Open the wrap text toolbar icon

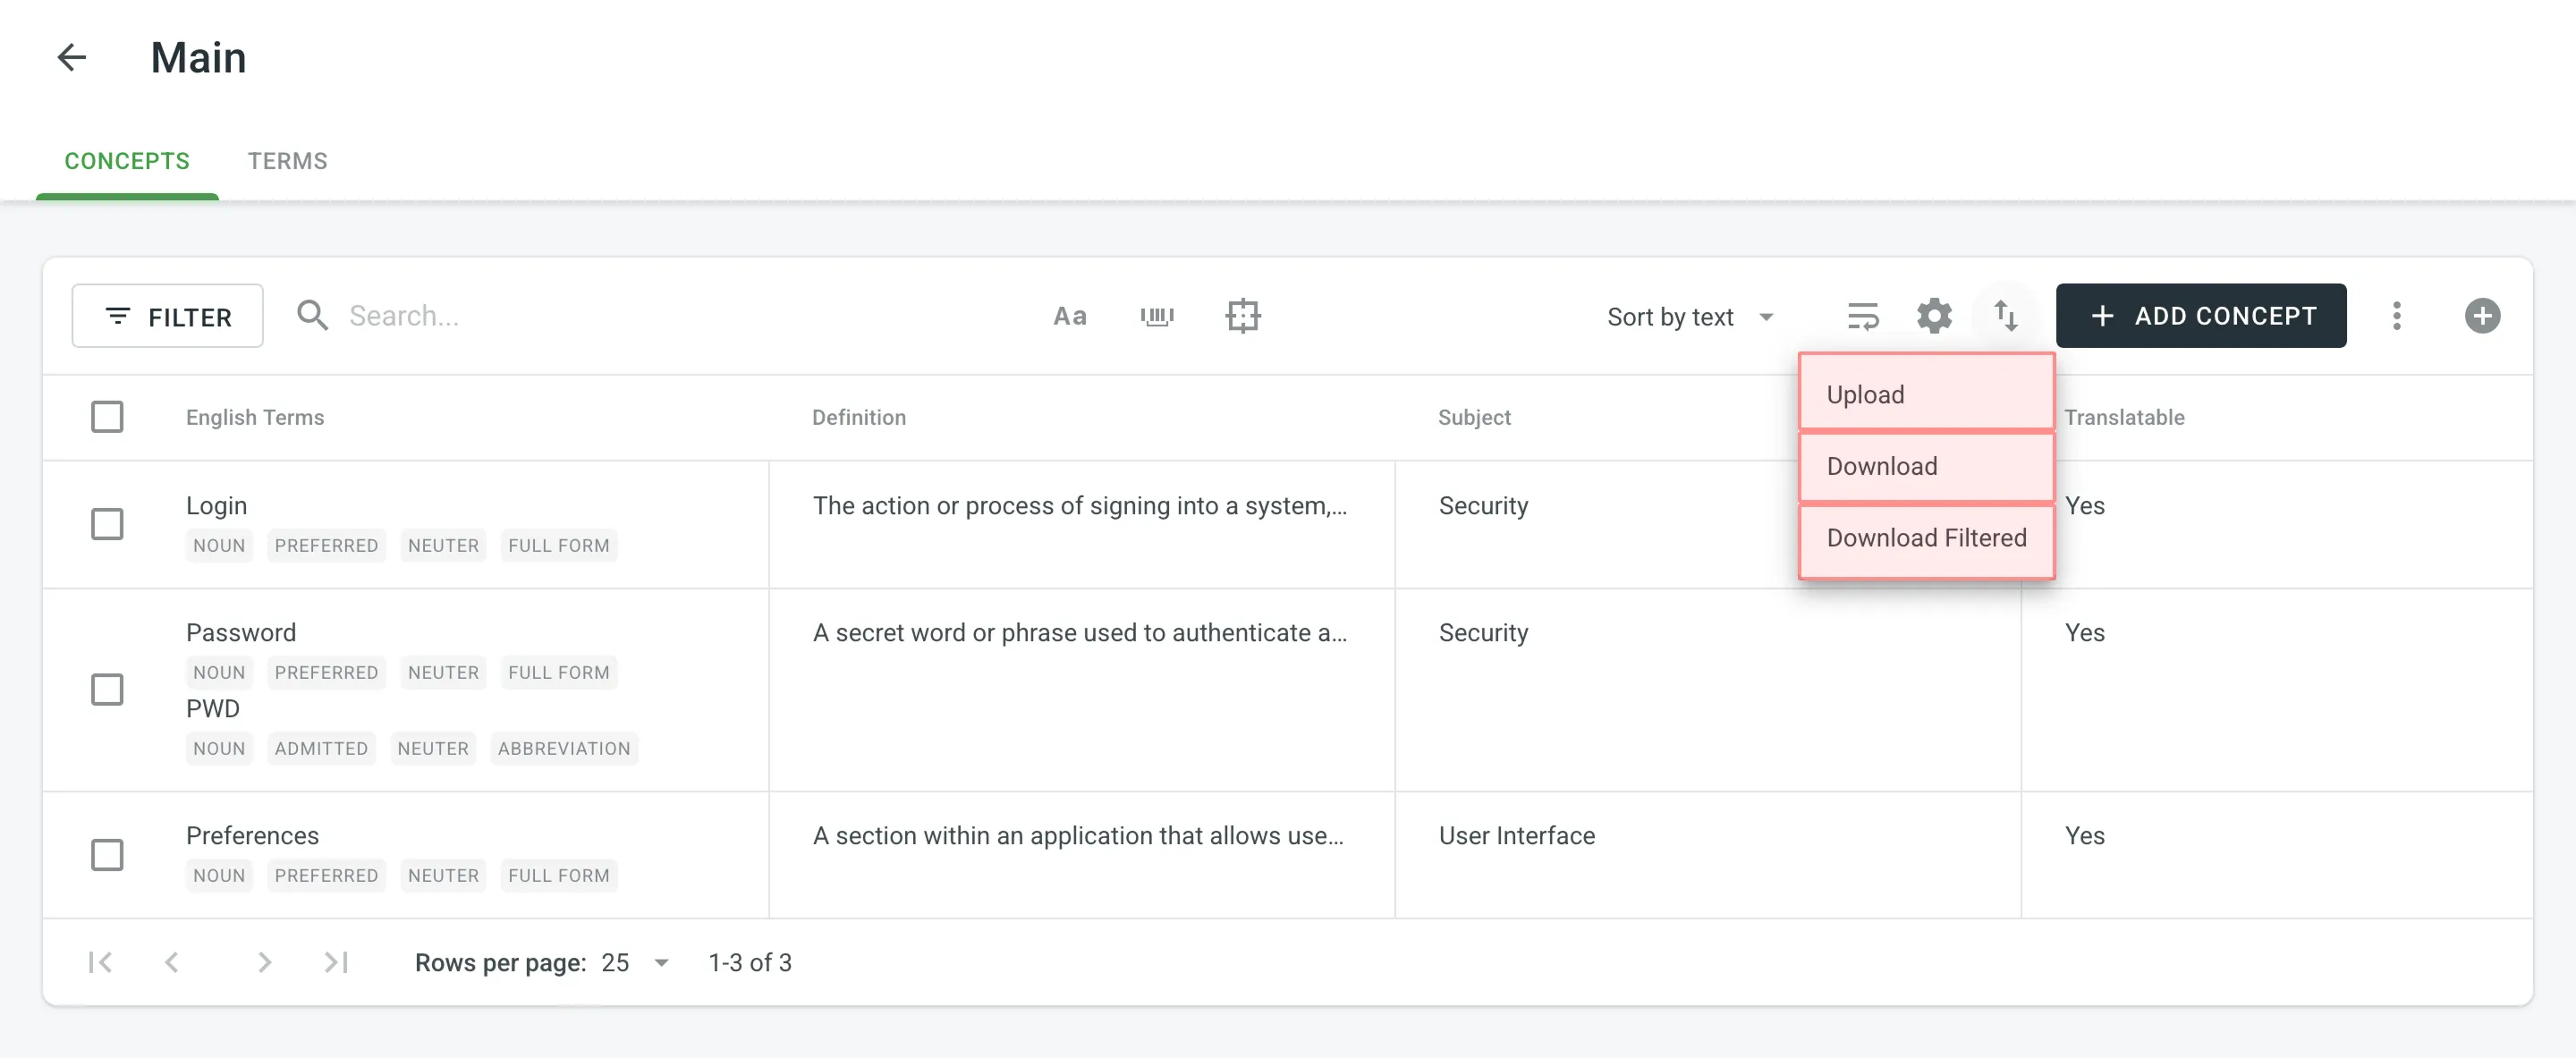1863,316
